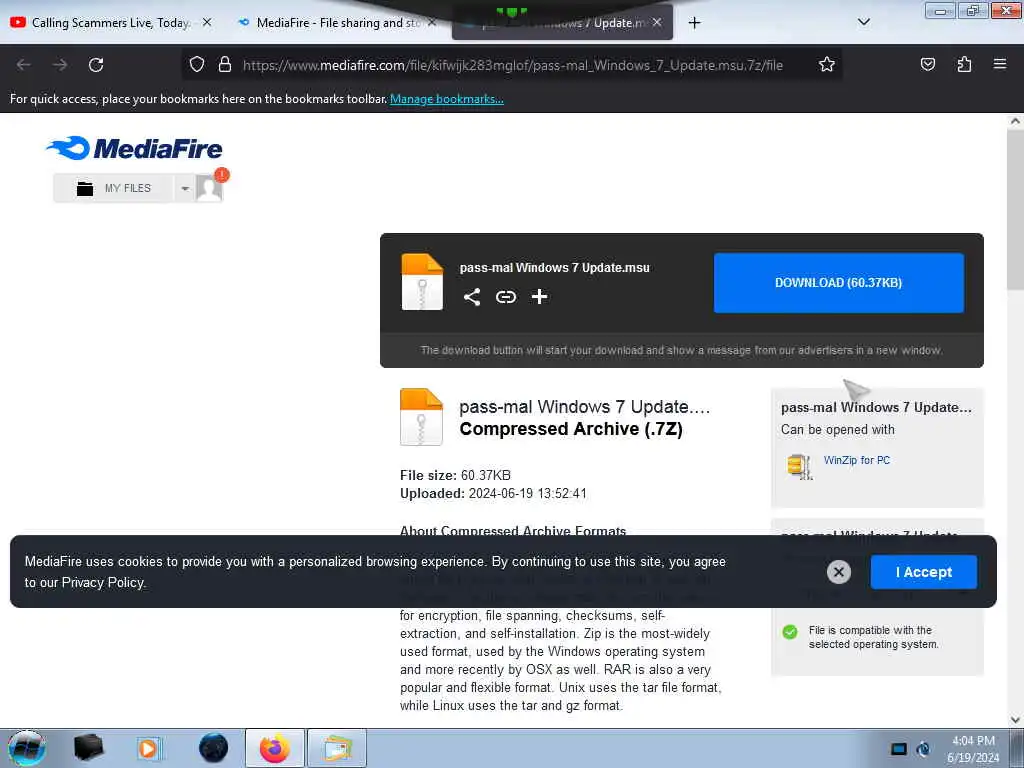Open tracking protection shield icon
This screenshot has height=768, width=1024.
197,65
